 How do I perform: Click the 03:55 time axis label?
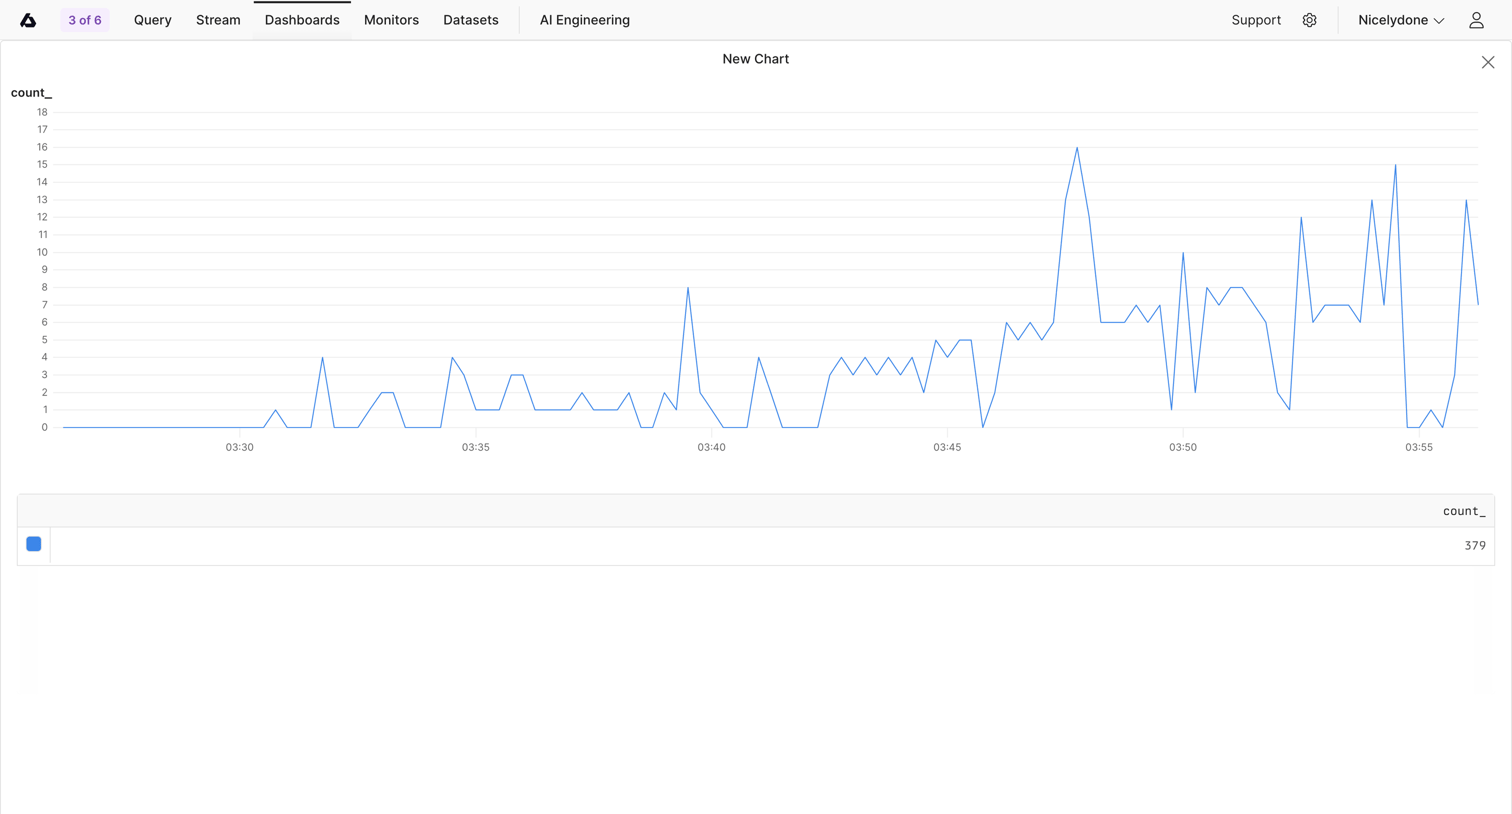coord(1419,447)
